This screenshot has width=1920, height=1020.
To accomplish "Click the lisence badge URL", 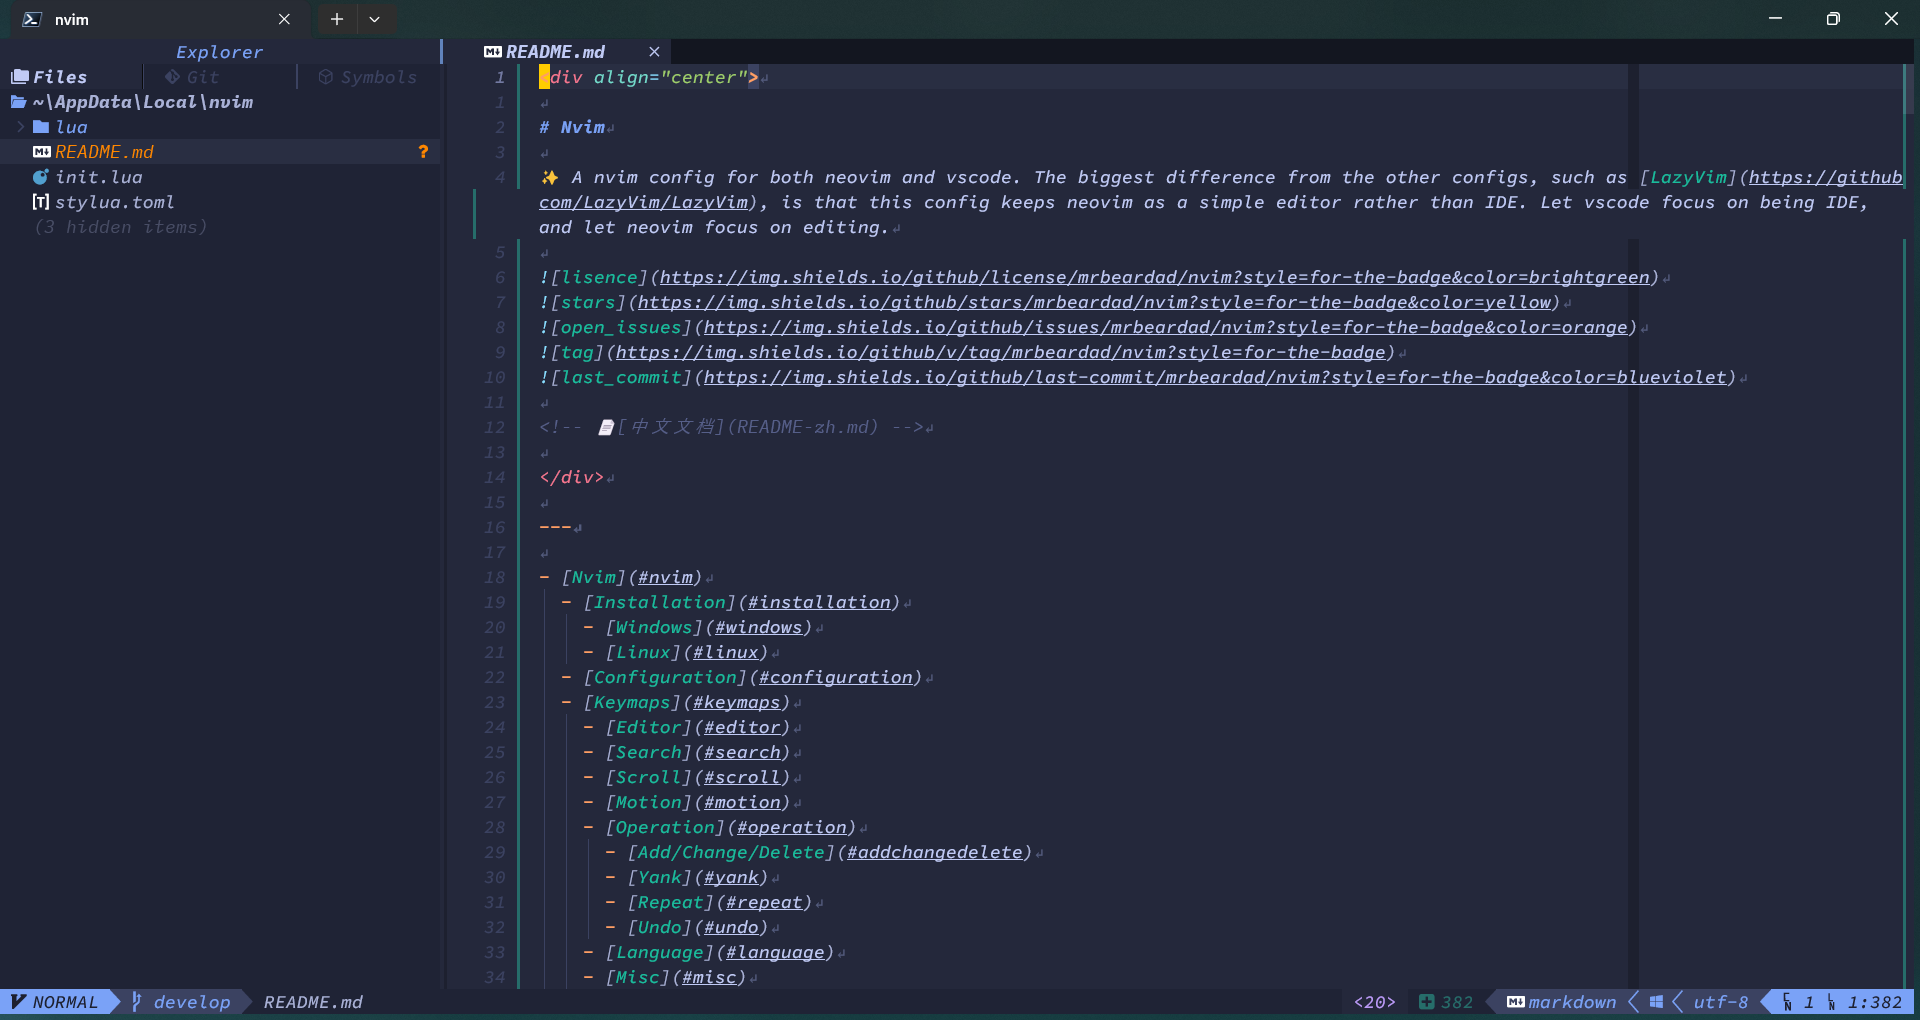I will click(1154, 277).
